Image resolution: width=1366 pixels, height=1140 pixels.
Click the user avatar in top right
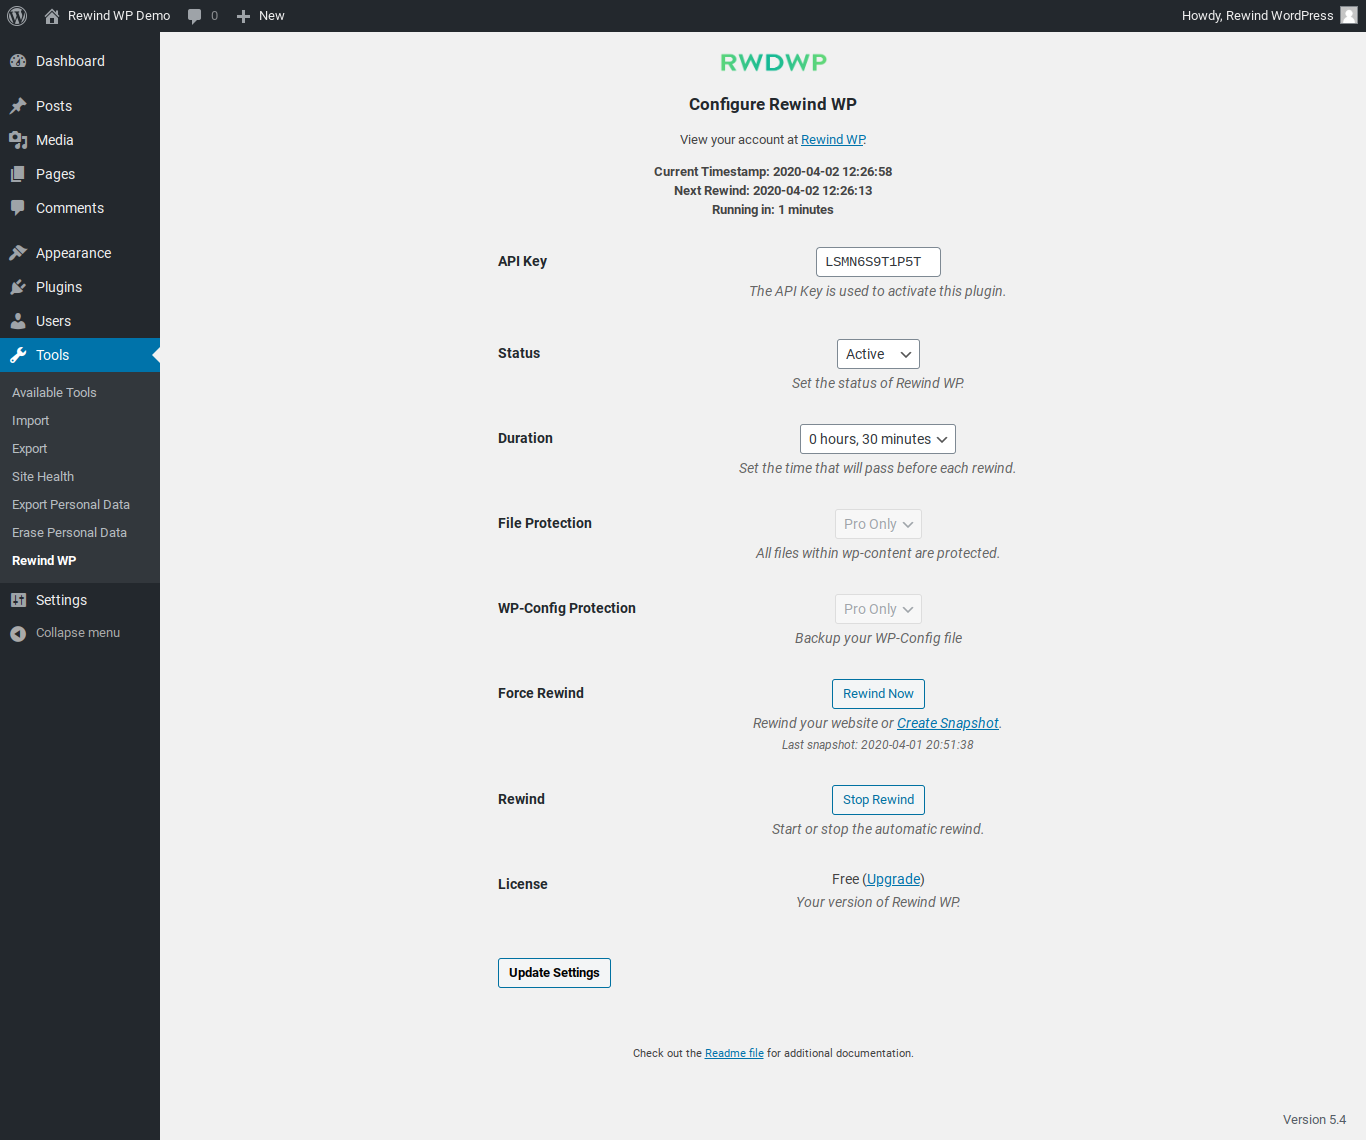click(1349, 16)
